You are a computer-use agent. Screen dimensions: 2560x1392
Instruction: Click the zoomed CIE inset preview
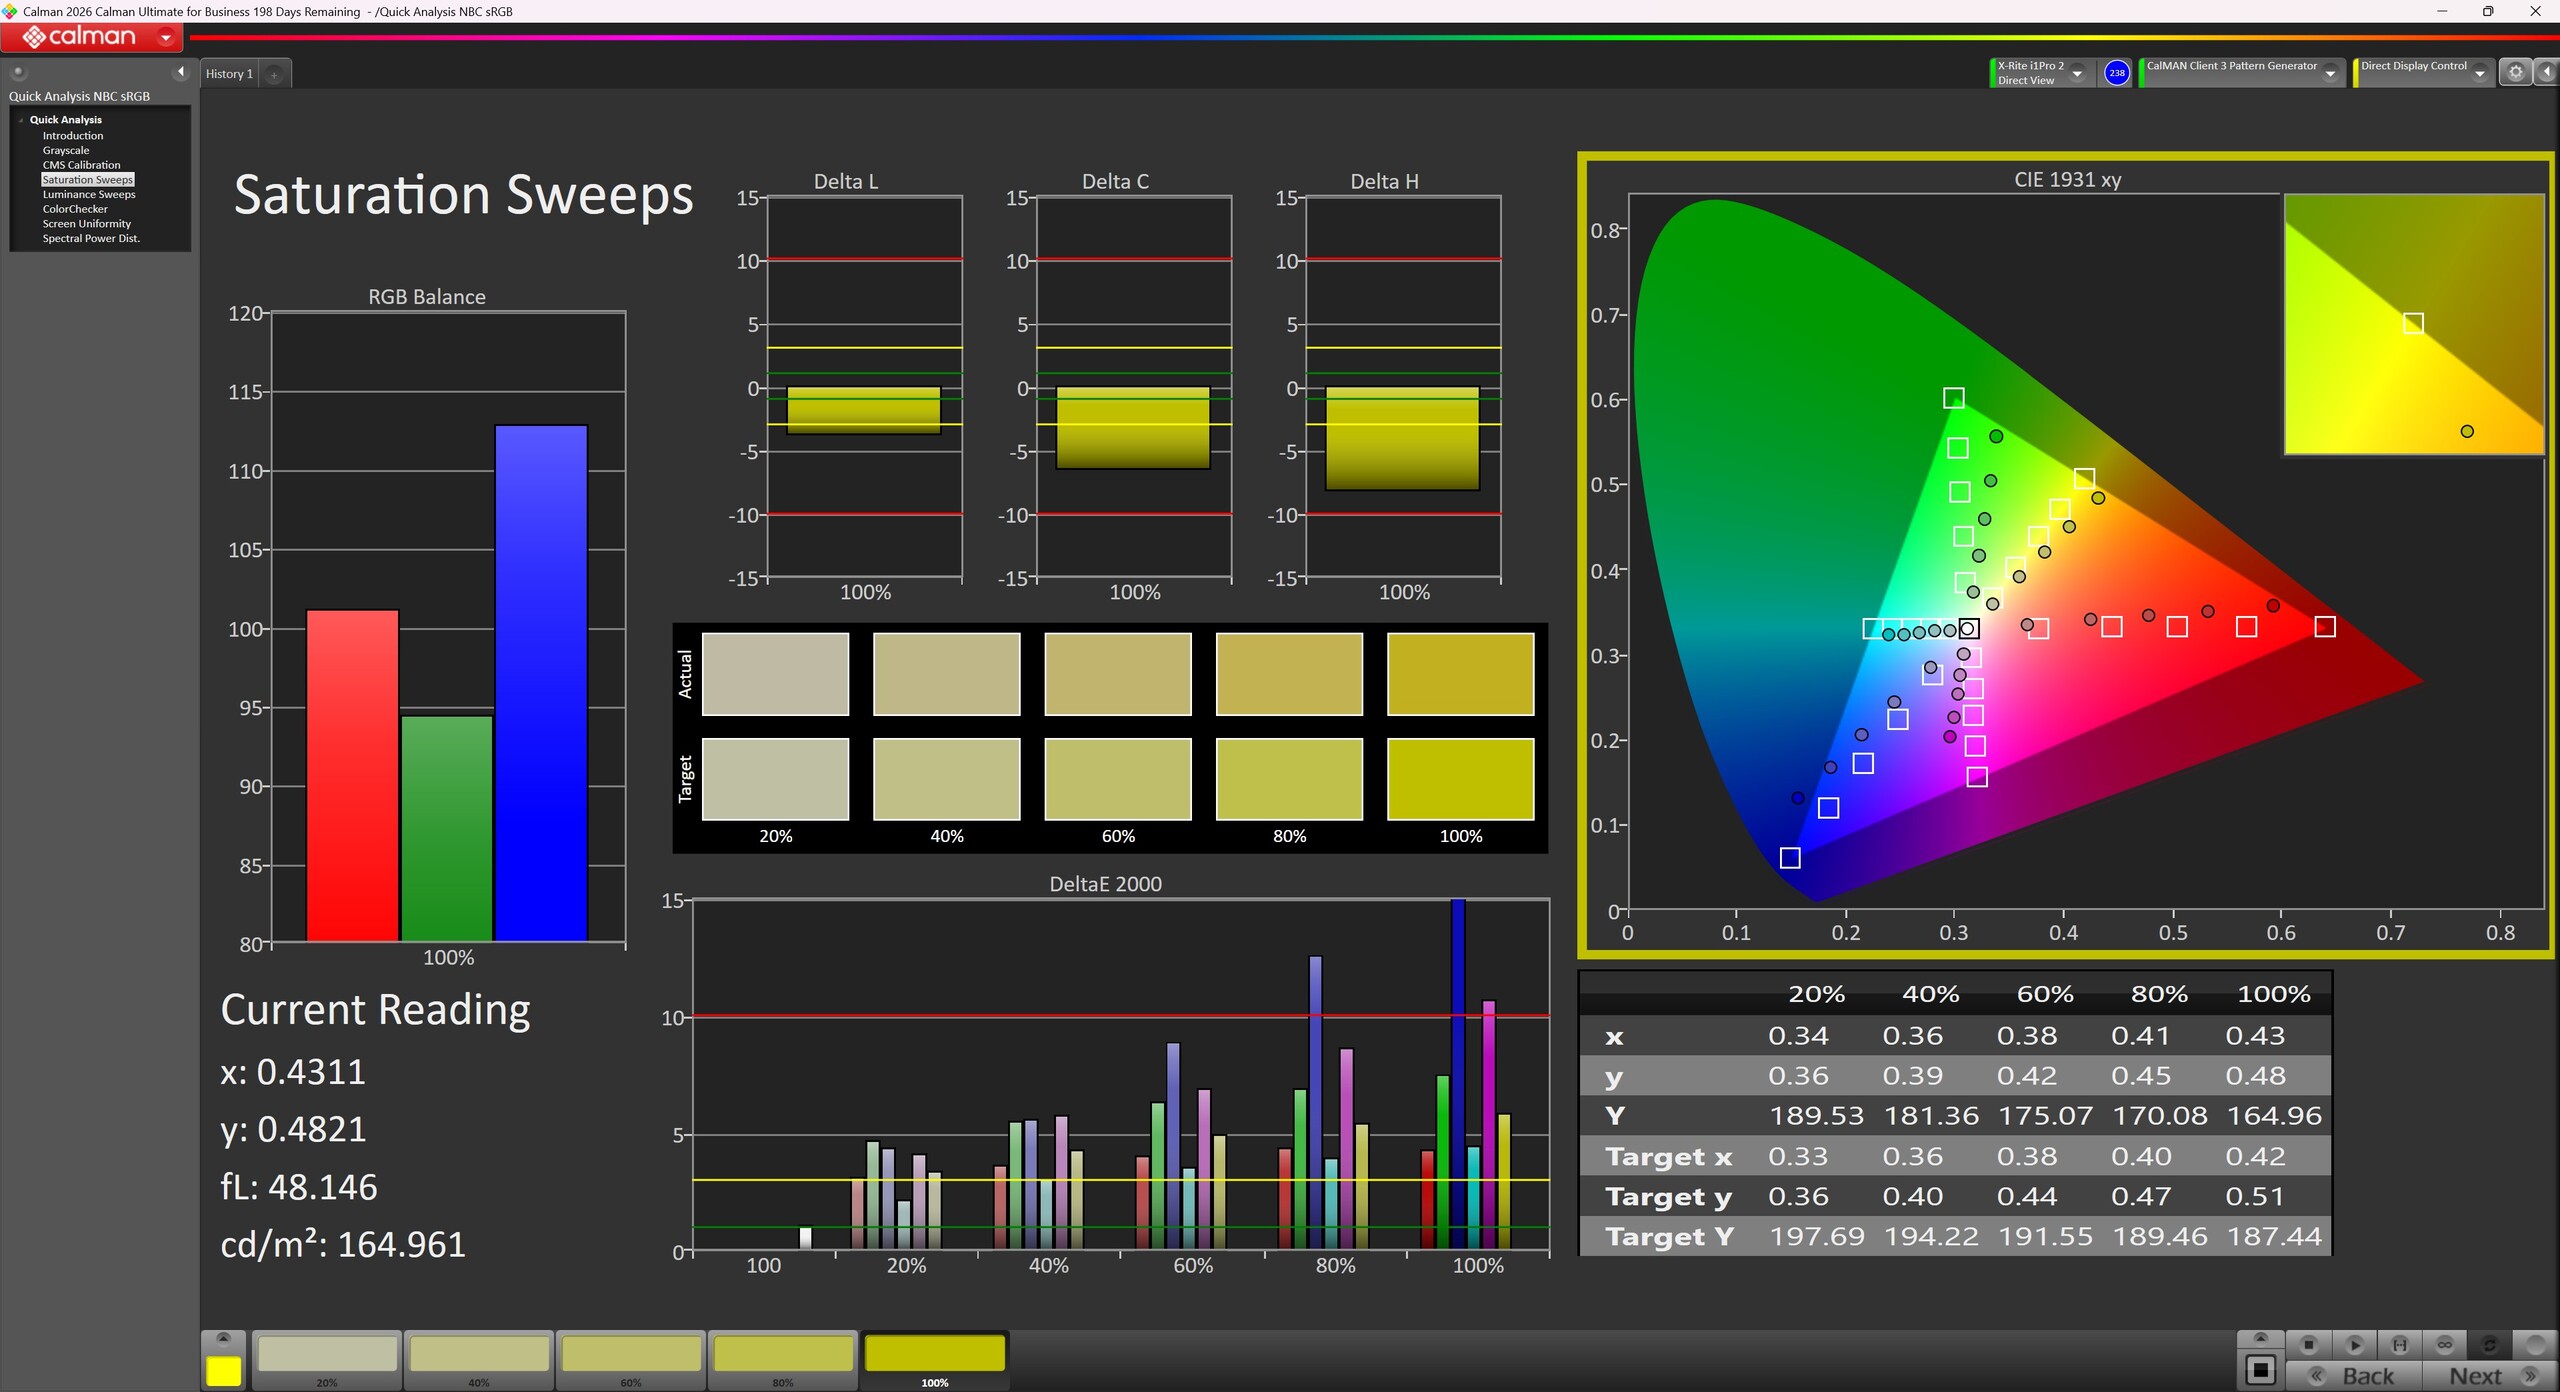point(2414,324)
